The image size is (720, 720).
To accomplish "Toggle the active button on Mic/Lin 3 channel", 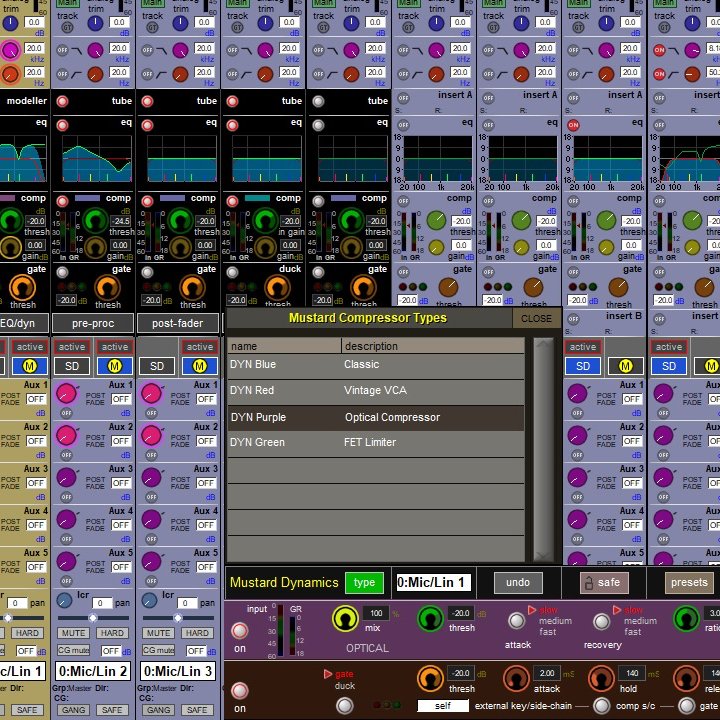I will [x=199, y=347].
